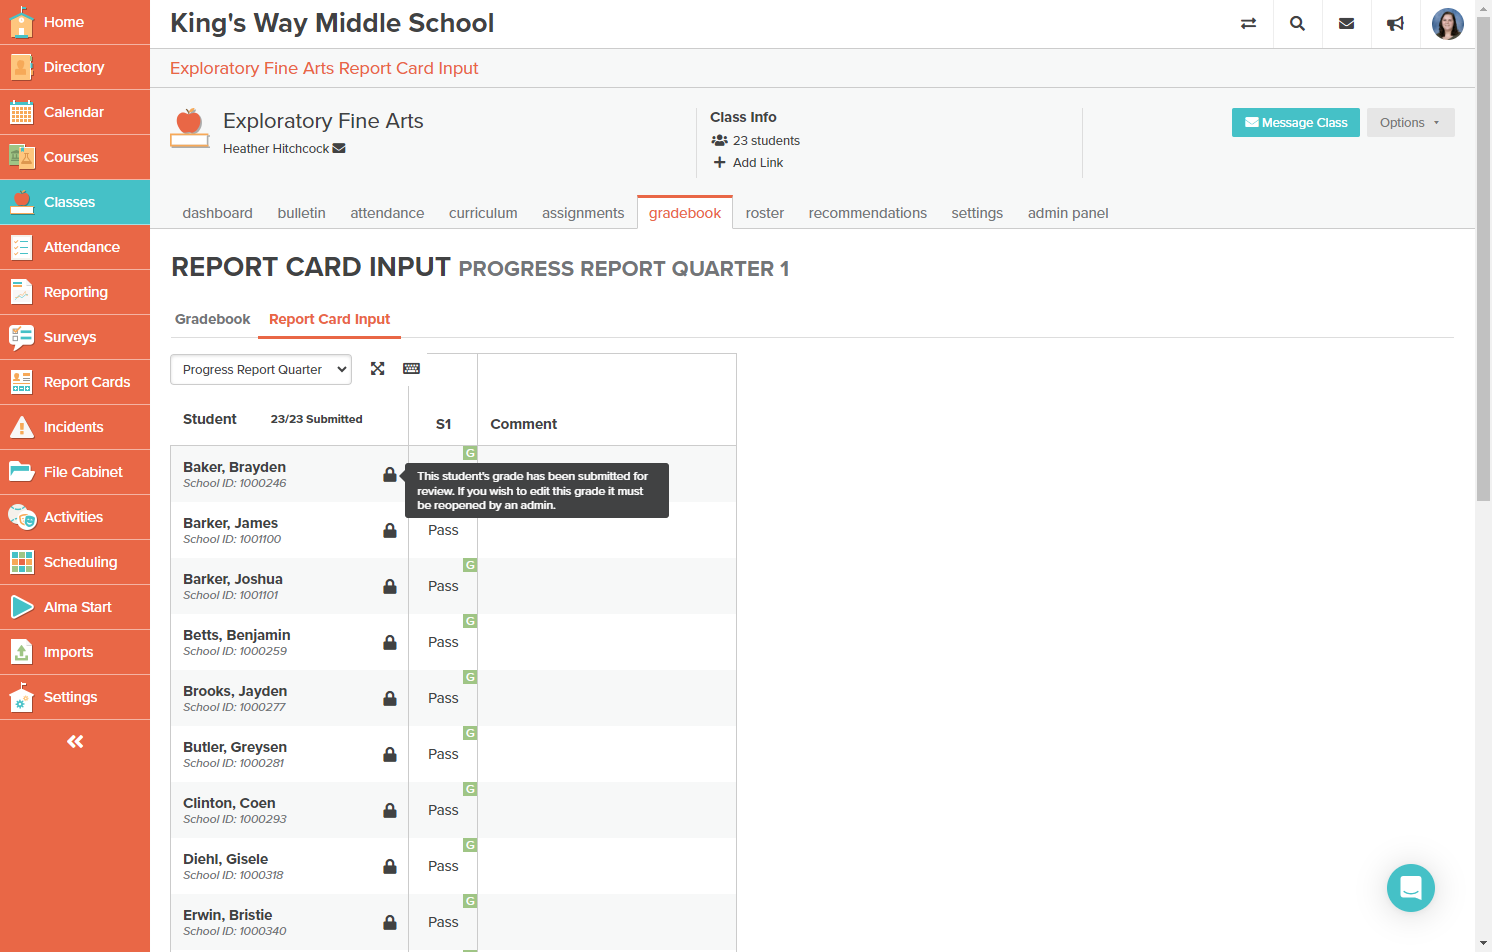
Task: Open the recommendations tab
Action: (x=868, y=213)
